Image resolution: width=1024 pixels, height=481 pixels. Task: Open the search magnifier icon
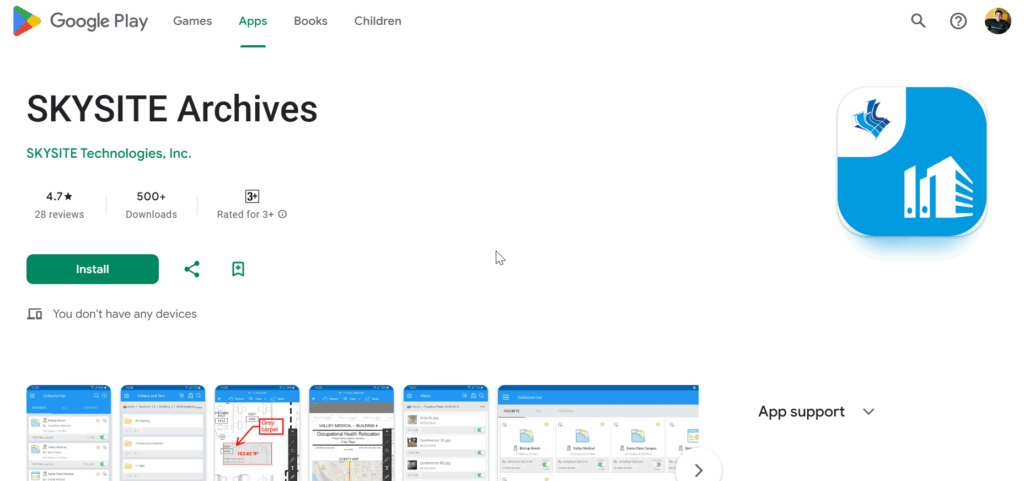point(918,21)
